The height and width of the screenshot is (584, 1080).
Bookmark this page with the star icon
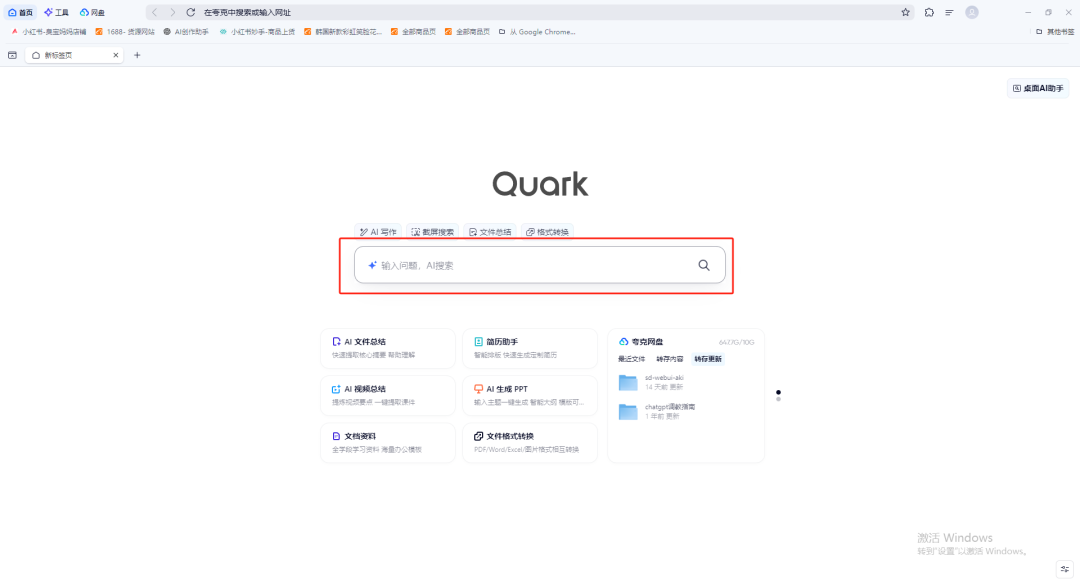pos(905,12)
